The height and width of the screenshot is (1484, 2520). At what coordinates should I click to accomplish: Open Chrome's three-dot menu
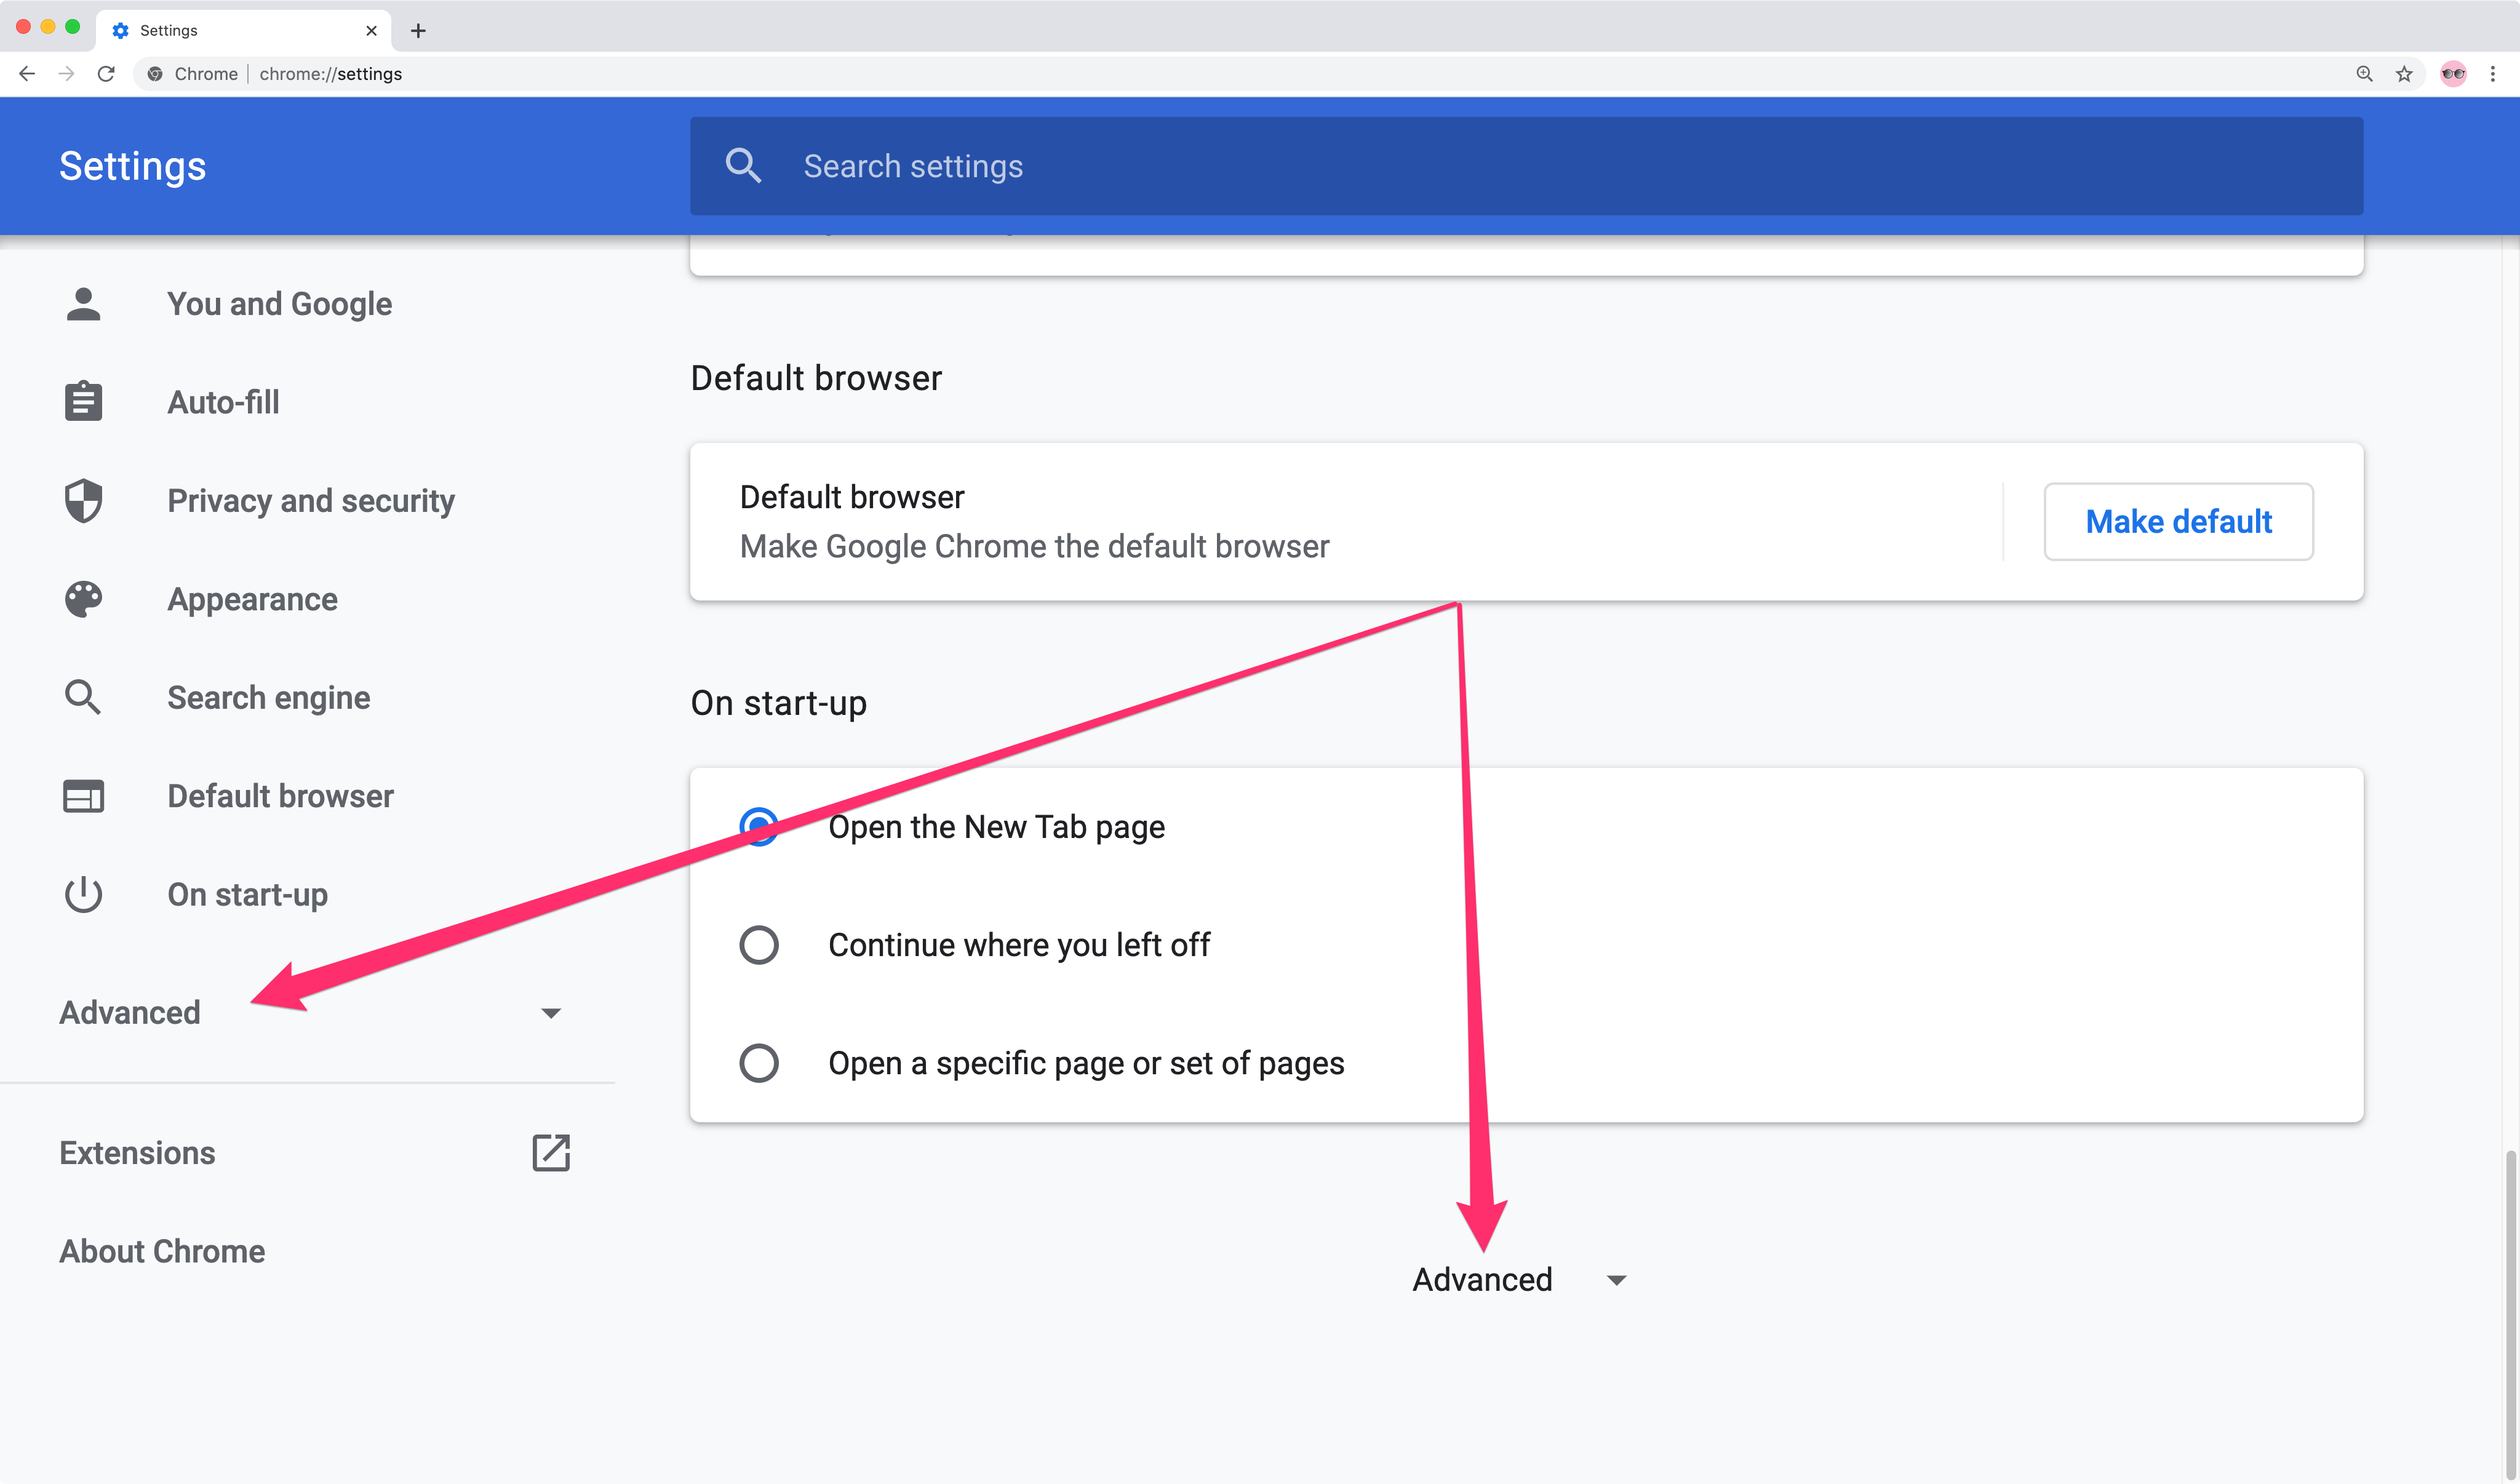(2493, 73)
